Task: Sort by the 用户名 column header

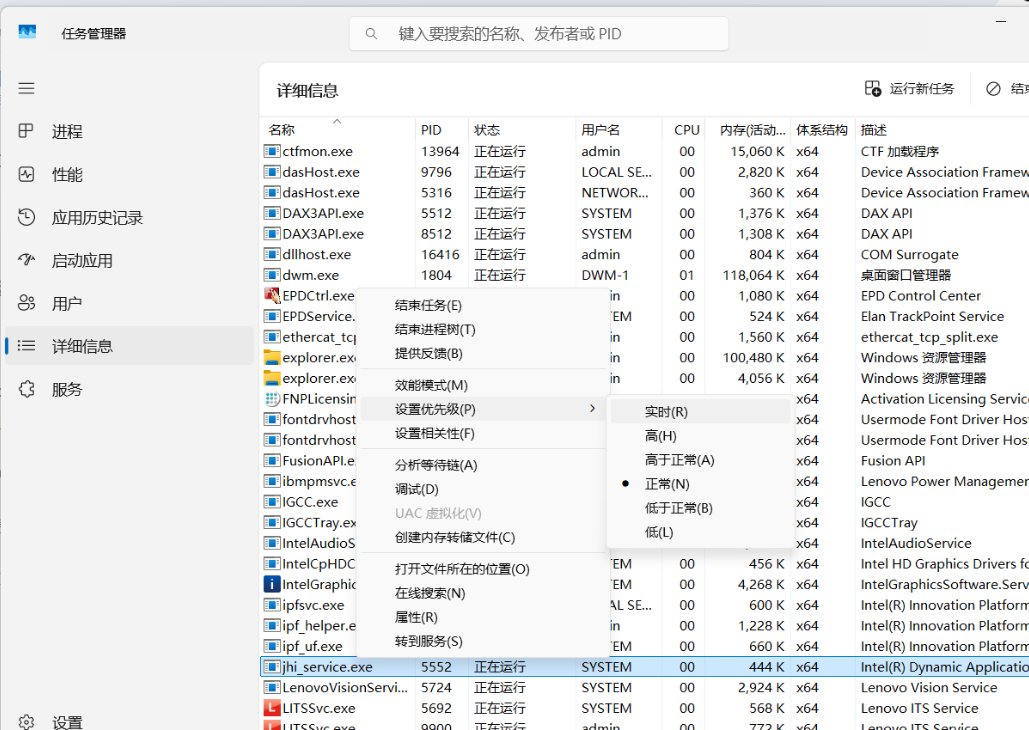Action: [x=618, y=130]
